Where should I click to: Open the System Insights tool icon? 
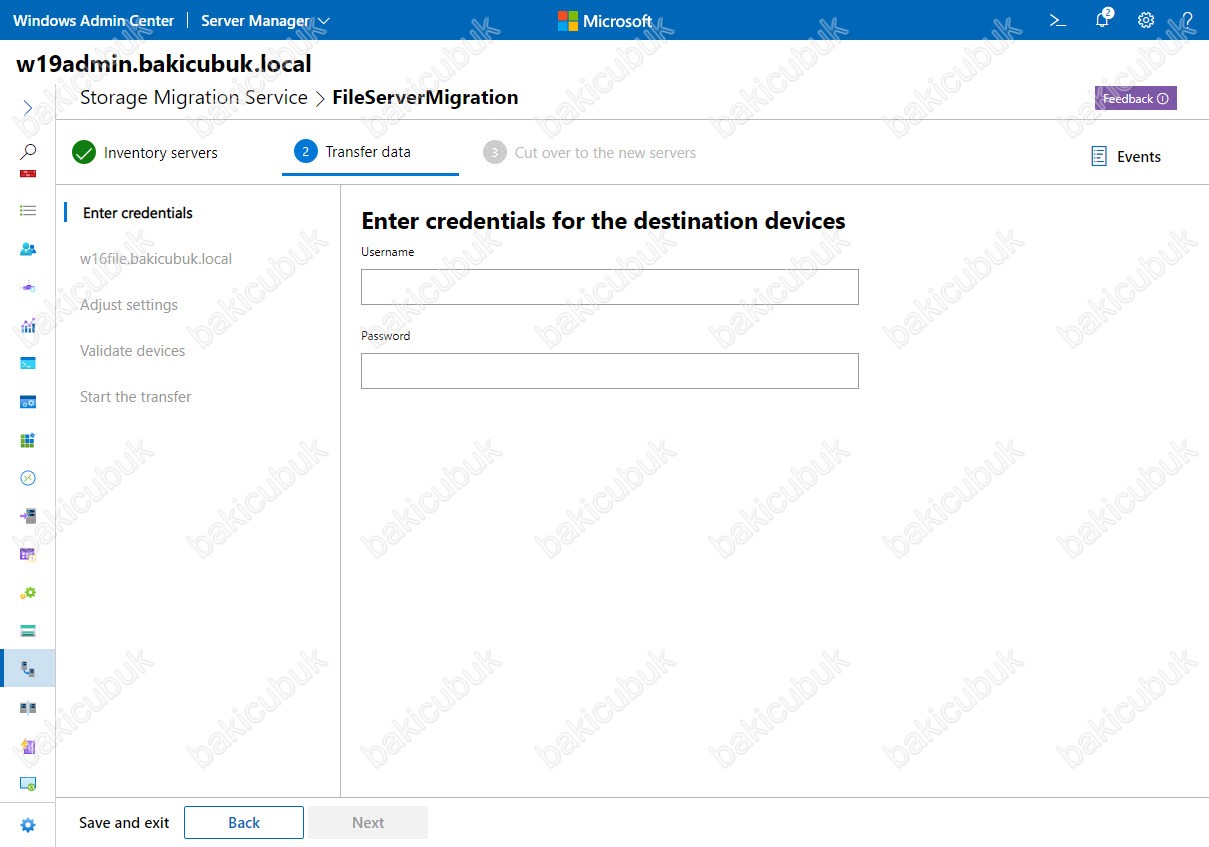click(x=28, y=746)
